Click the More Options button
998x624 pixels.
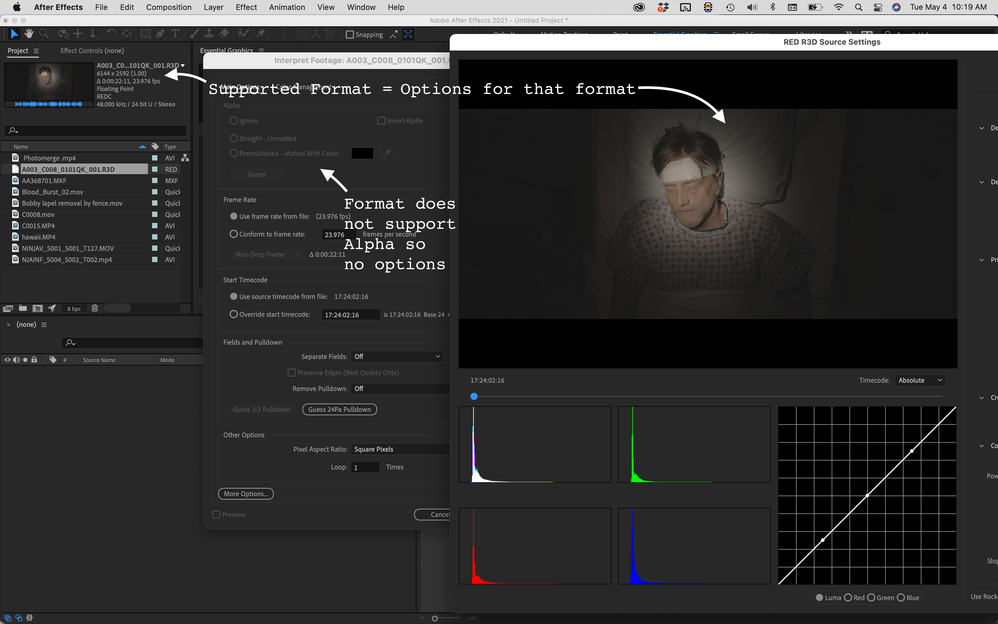246,493
